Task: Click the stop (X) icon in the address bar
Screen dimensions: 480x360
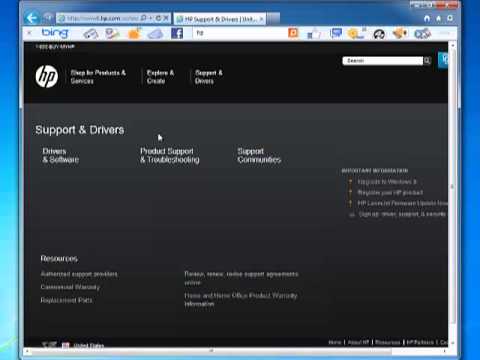Action: pos(166,18)
